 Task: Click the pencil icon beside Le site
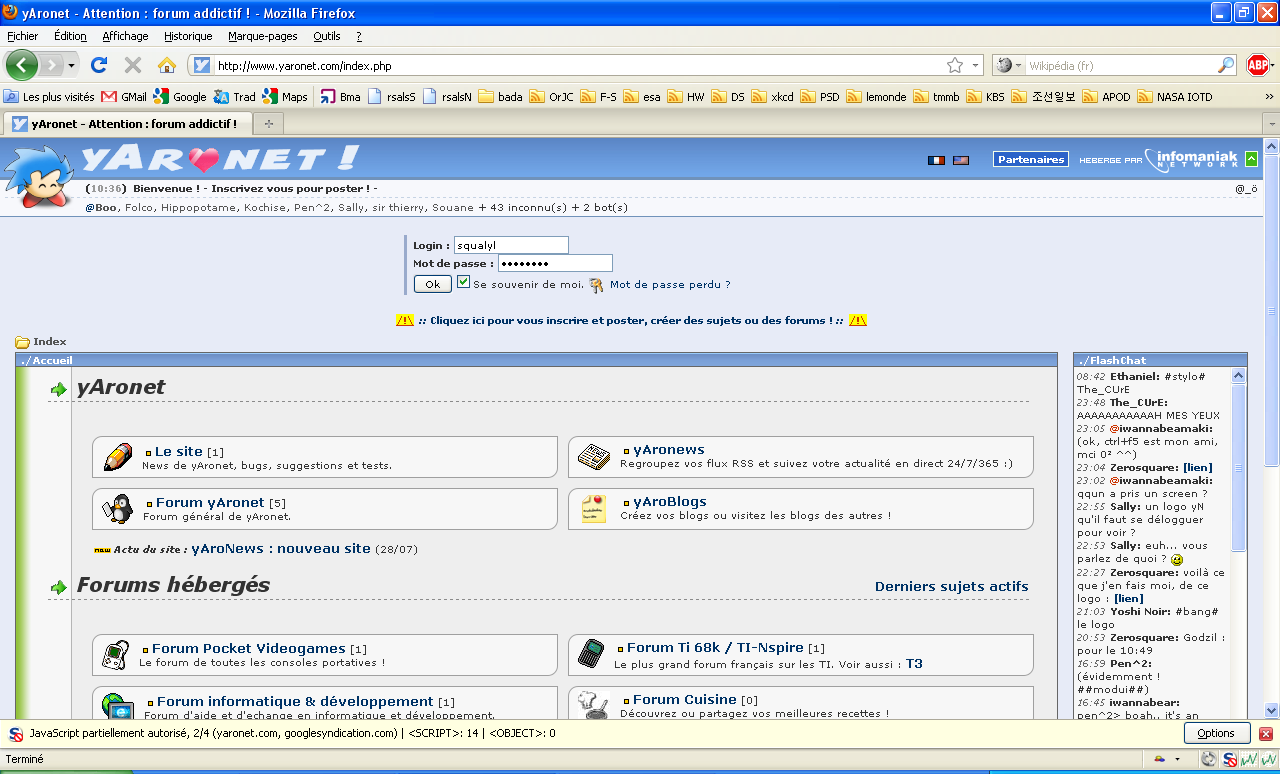click(x=118, y=457)
